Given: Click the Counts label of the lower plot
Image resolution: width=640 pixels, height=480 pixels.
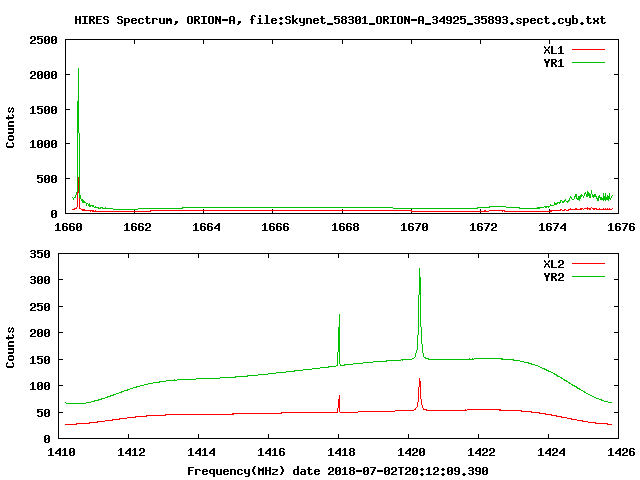Looking at the screenshot, I should (x=10, y=347).
